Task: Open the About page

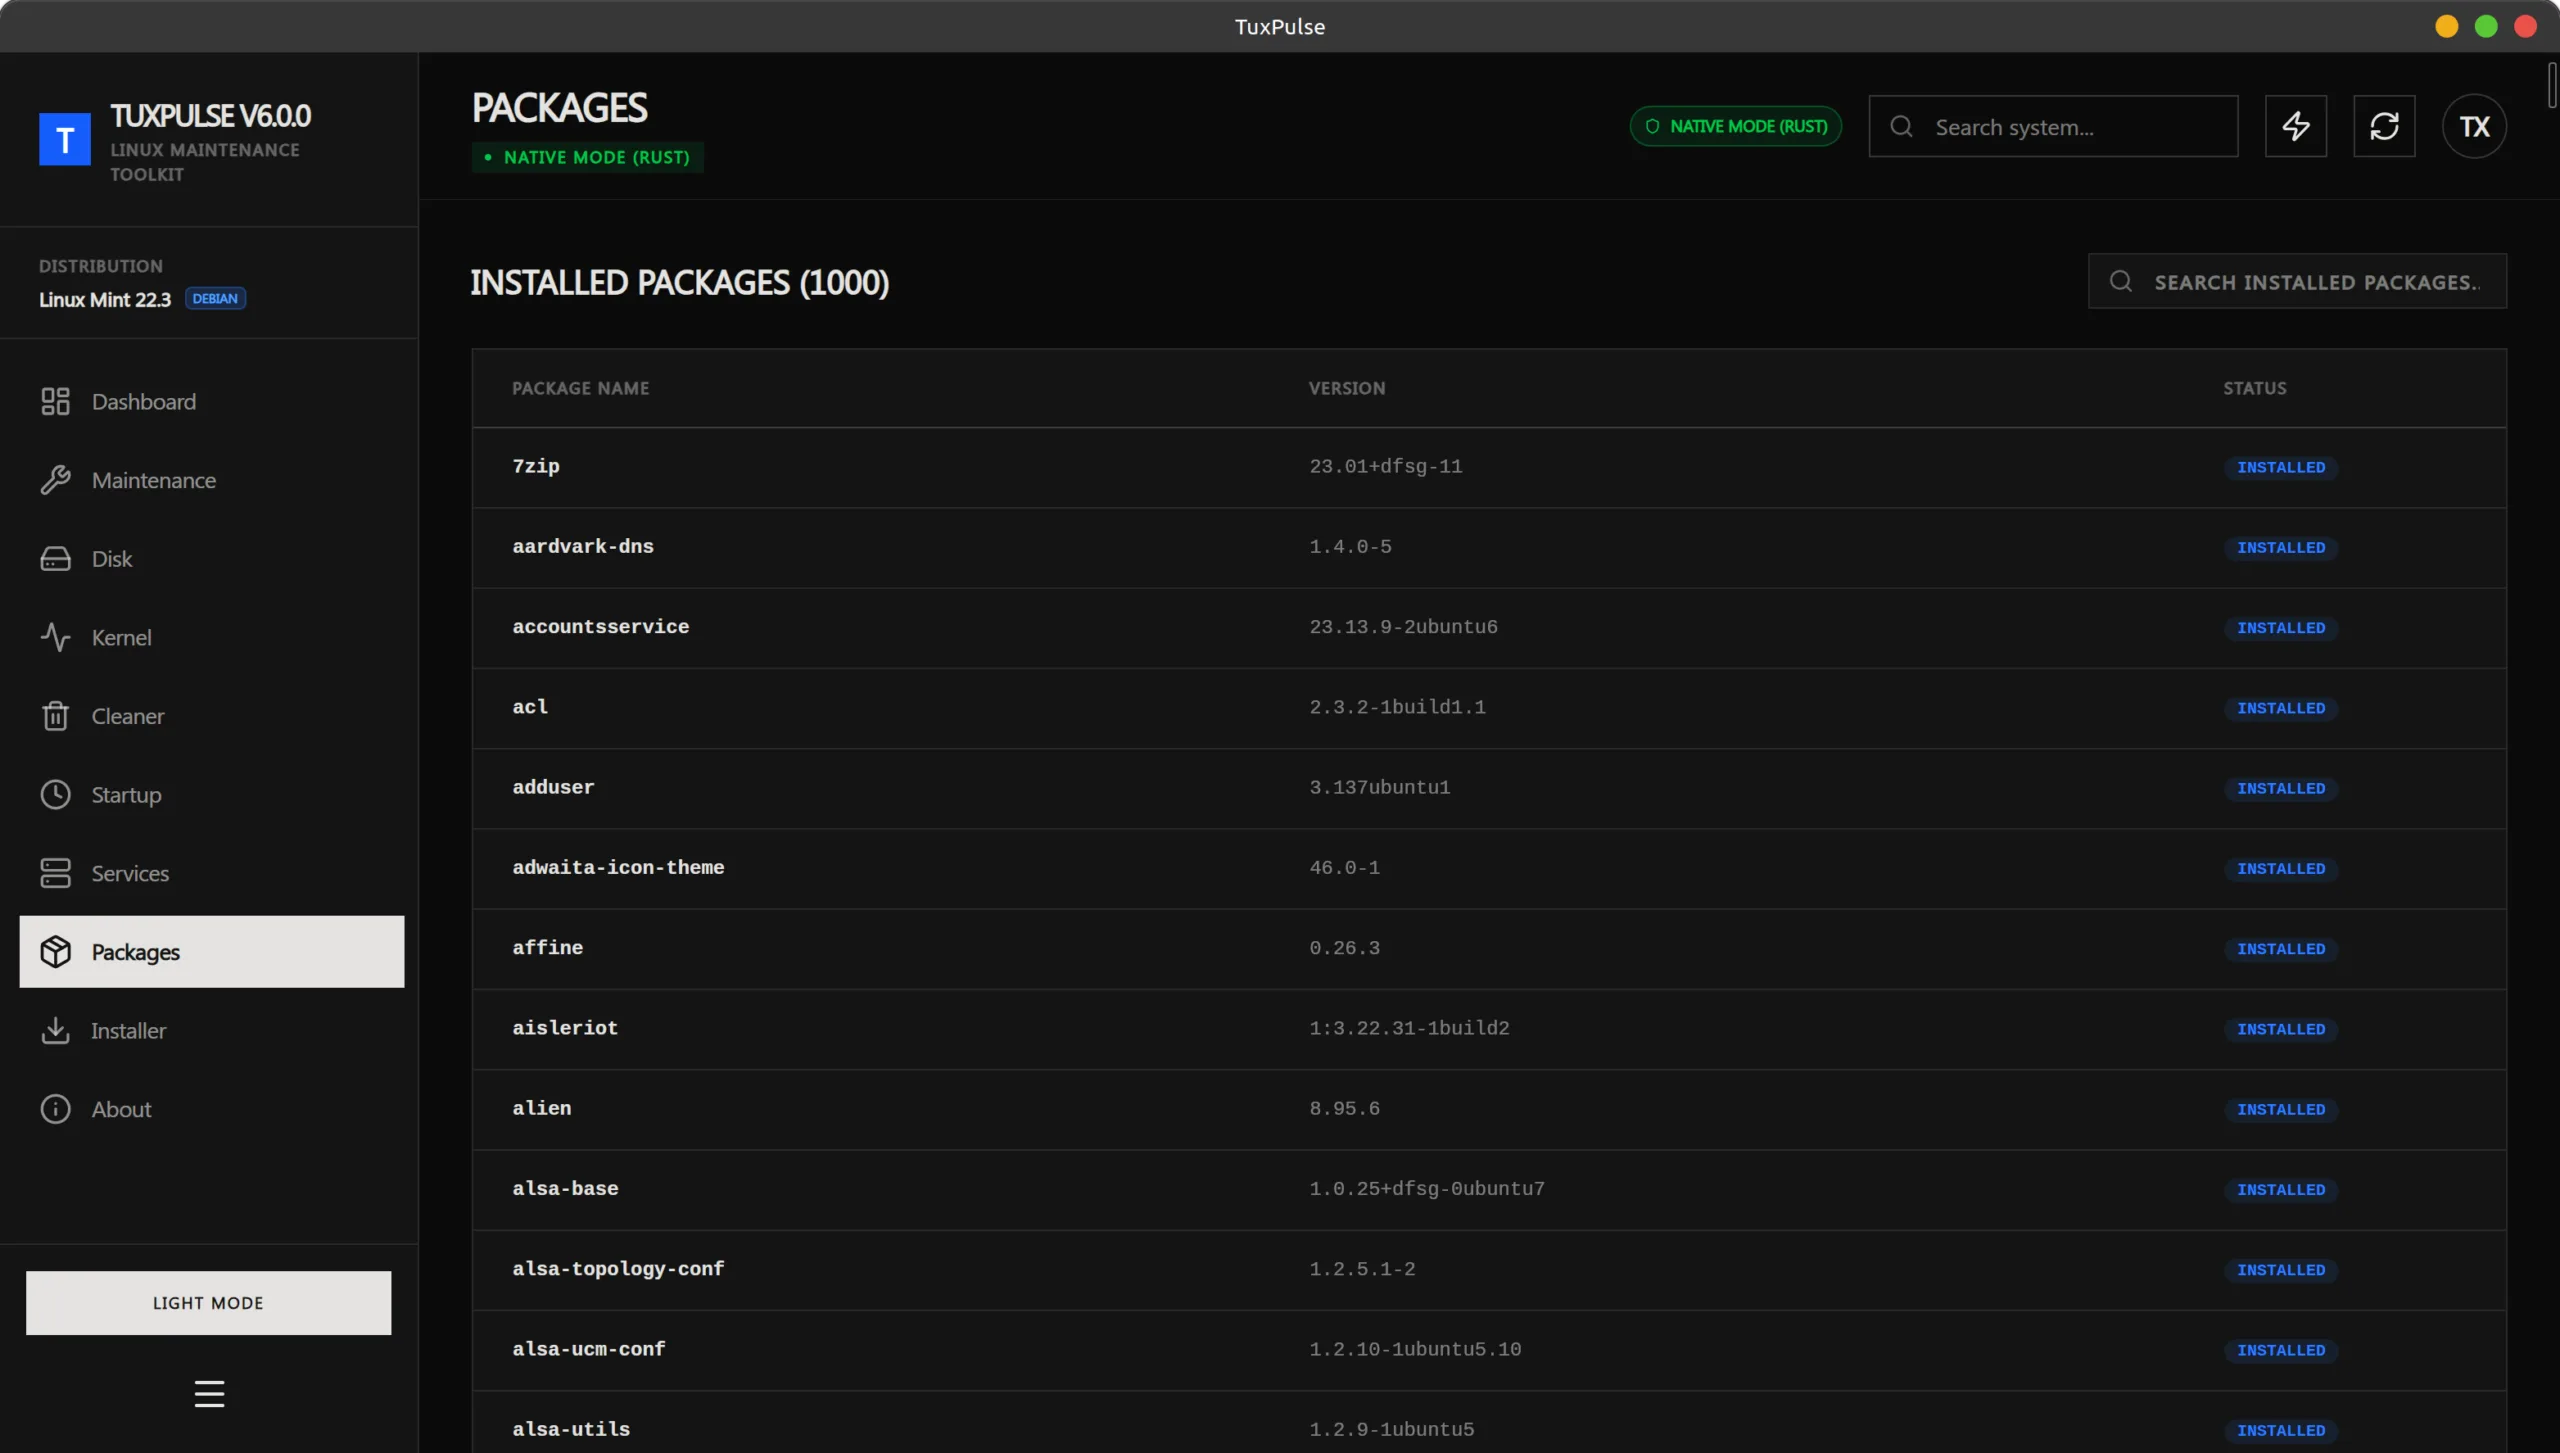Action: pyautogui.click(x=121, y=1109)
